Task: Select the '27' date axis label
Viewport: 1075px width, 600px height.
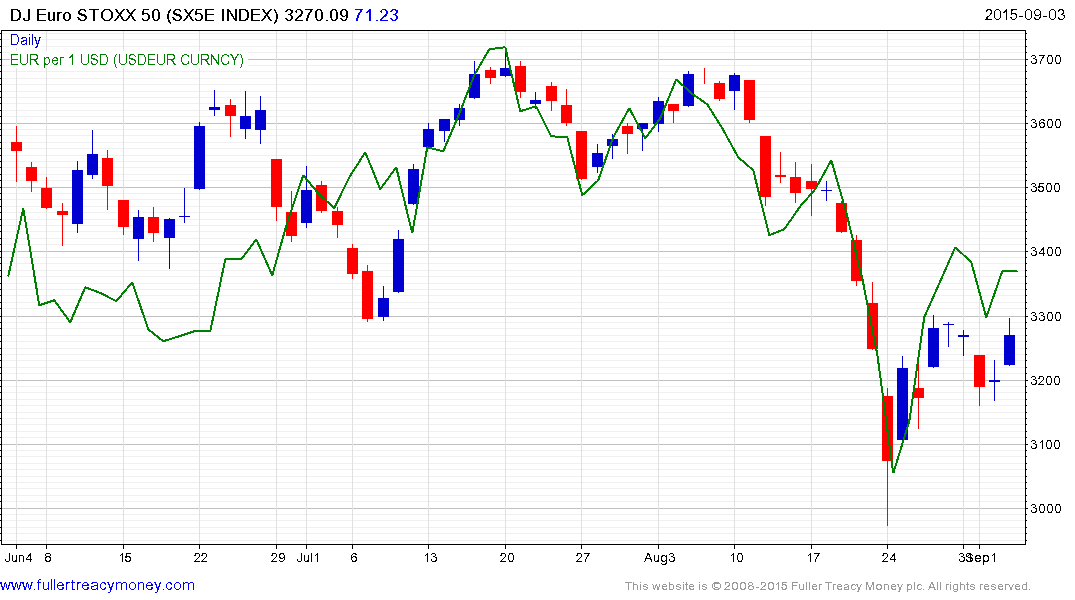Action: [x=582, y=557]
